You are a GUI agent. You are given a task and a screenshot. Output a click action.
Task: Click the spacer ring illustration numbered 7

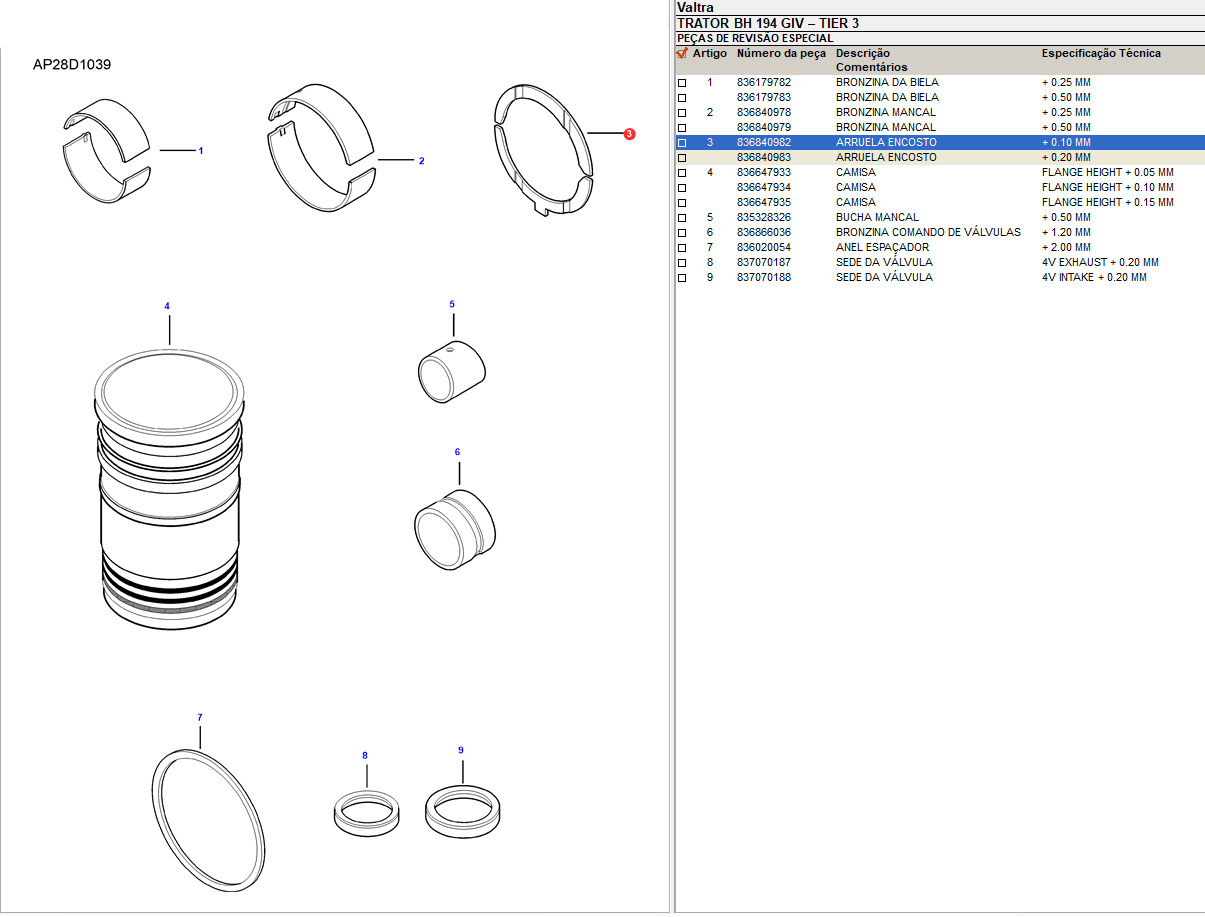(x=208, y=820)
